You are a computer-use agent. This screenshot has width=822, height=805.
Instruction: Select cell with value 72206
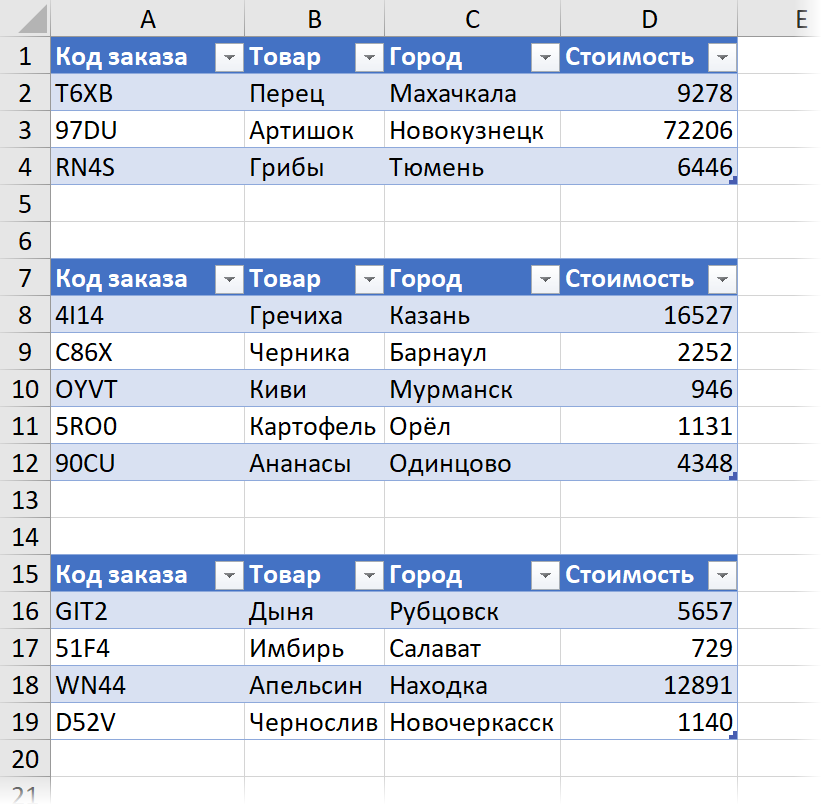click(x=649, y=130)
